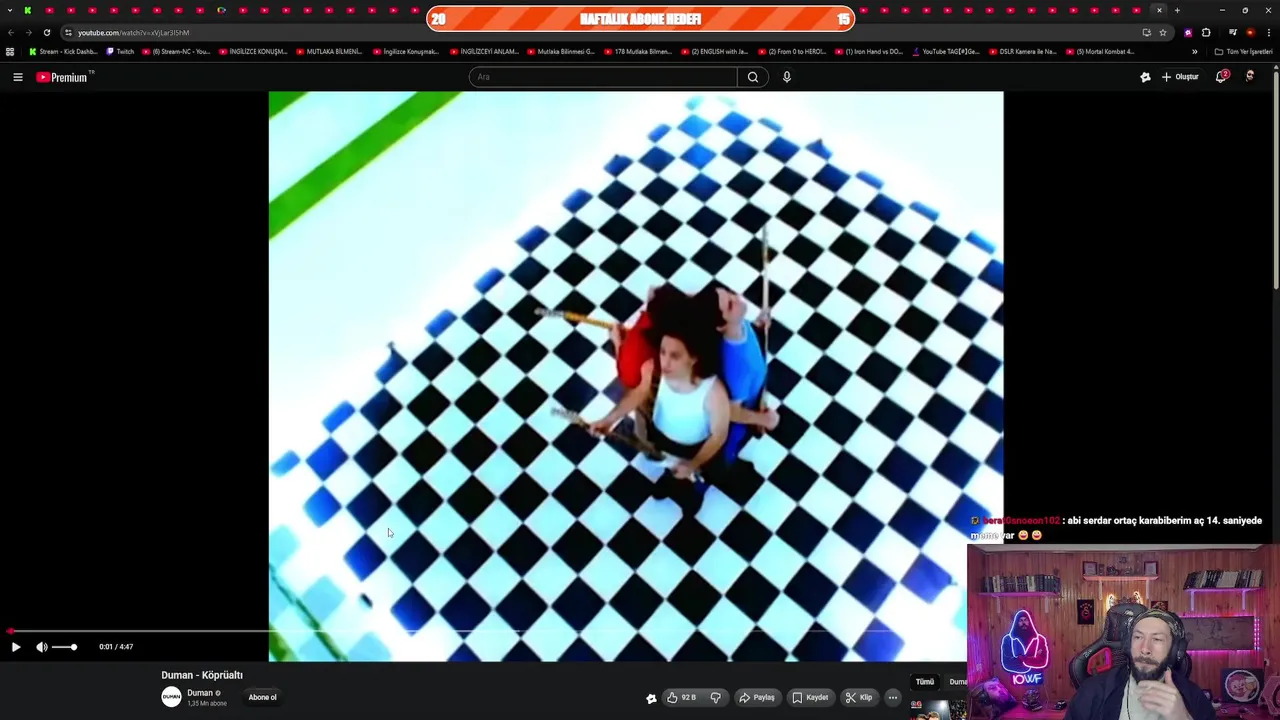Reload the page with browser refresh

point(46,32)
